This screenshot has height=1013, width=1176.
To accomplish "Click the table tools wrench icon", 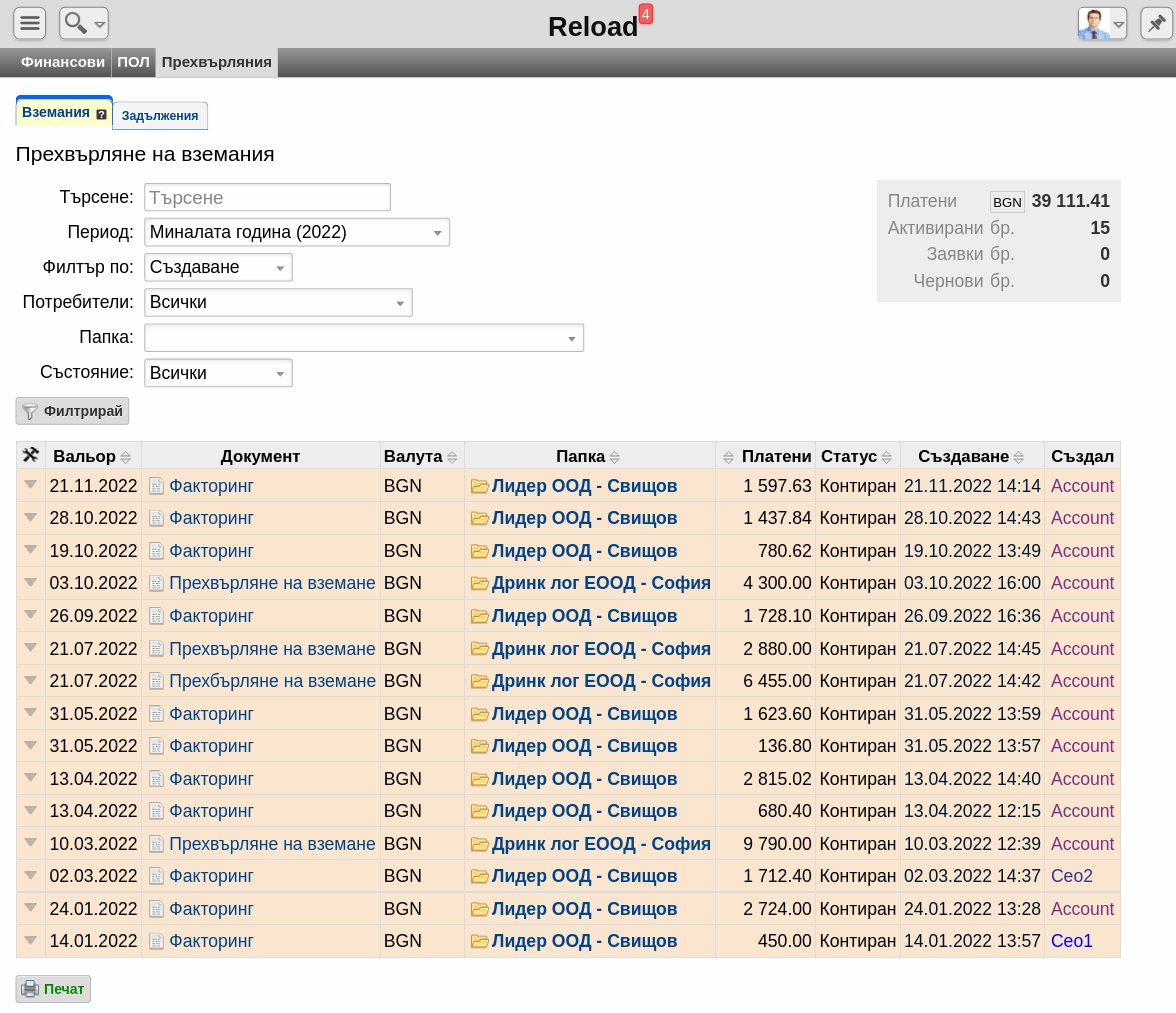I will pyautogui.click(x=30, y=455).
